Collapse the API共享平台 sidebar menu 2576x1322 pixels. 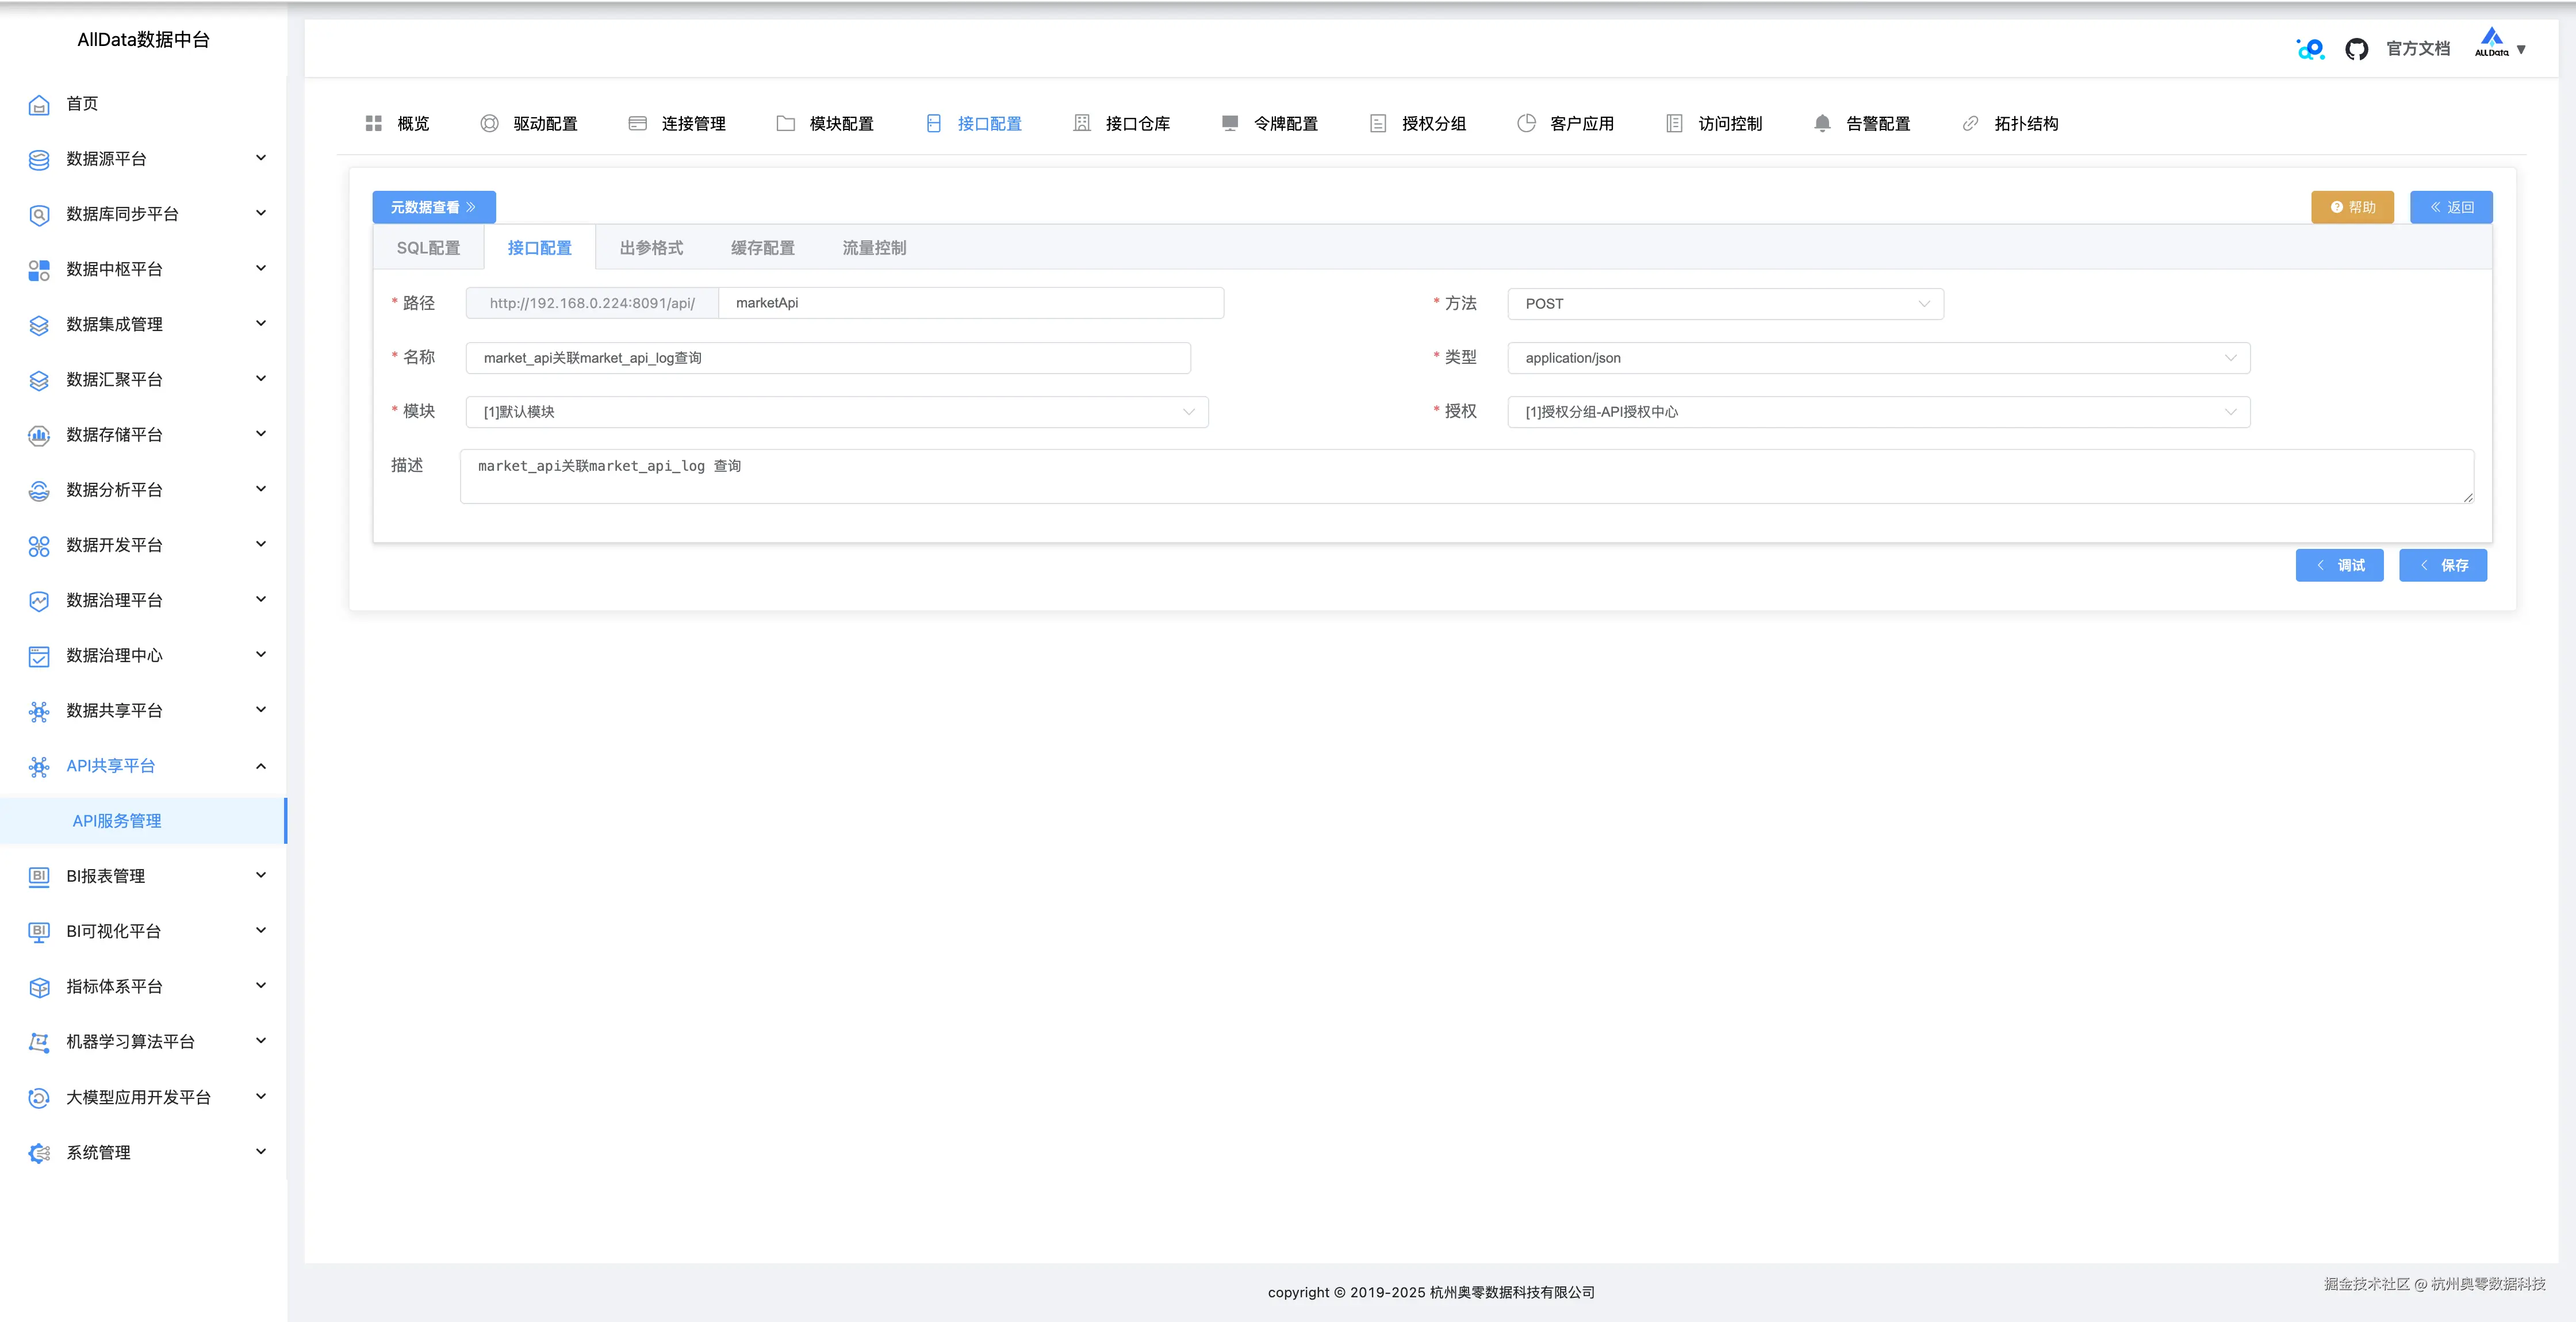pyautogui.click(x=261, y=766)
